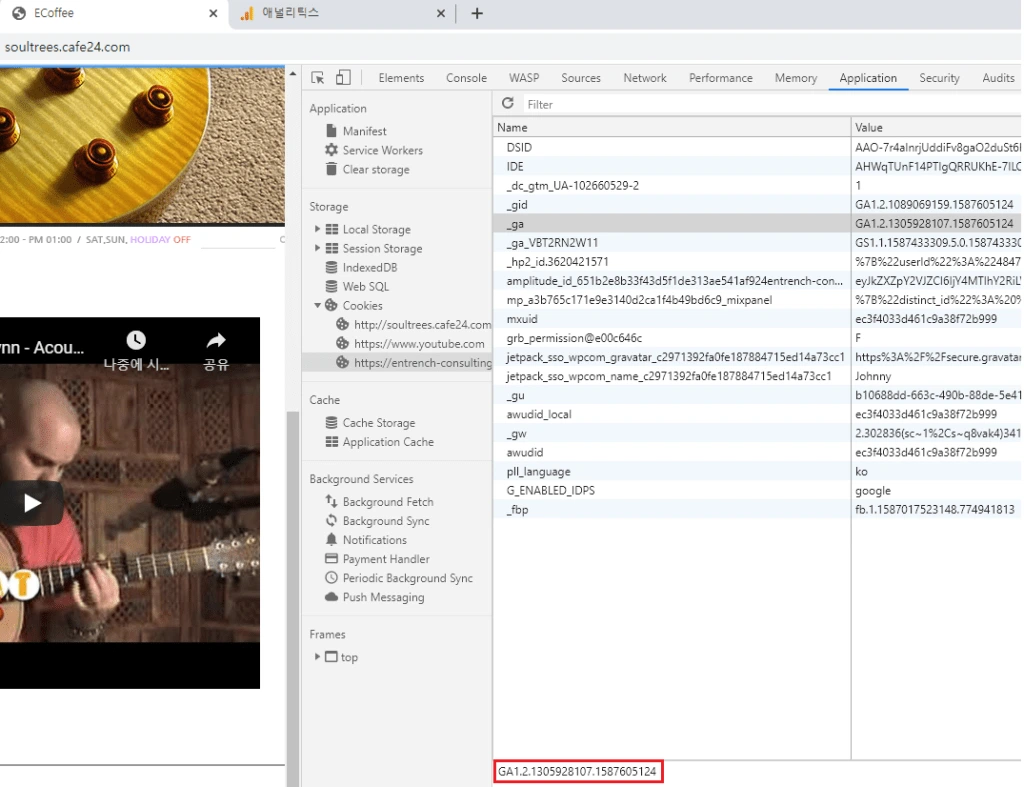
Task: Switch to the Security tab
Action: tap(939, 78)
